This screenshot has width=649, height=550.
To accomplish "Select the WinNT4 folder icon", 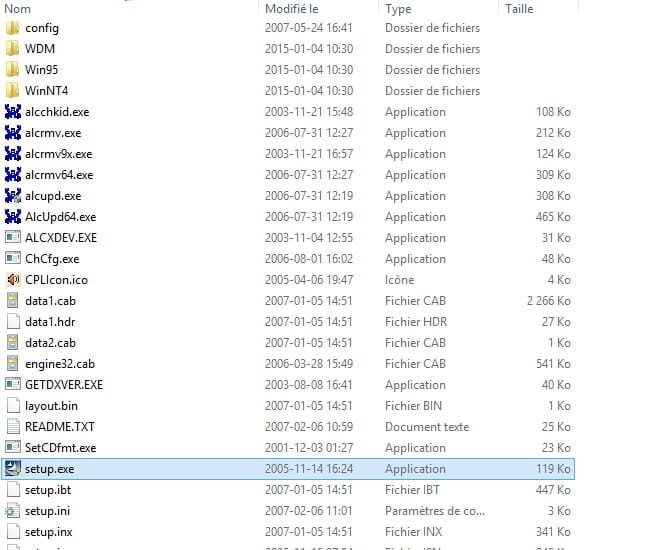I will [12, 91].
